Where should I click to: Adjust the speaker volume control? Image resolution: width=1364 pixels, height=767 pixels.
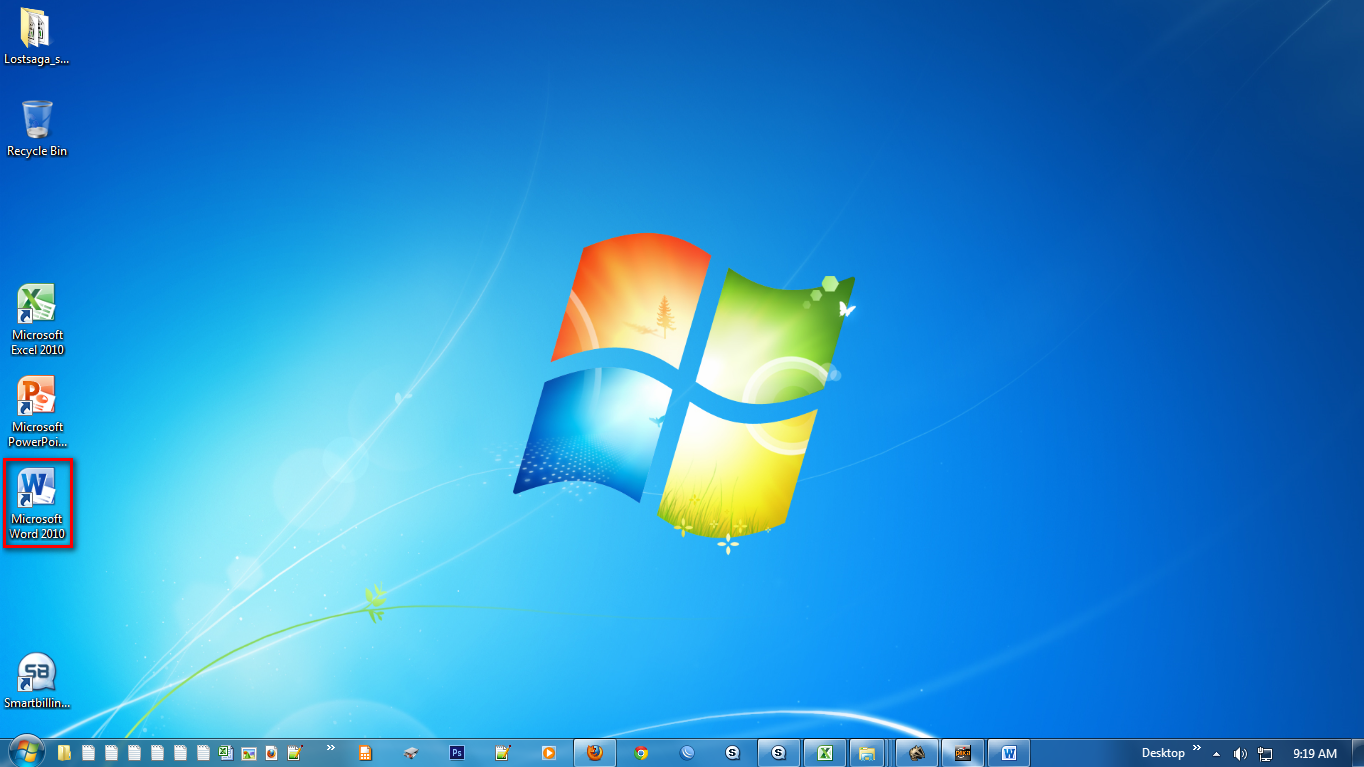tap(1240, 752)
